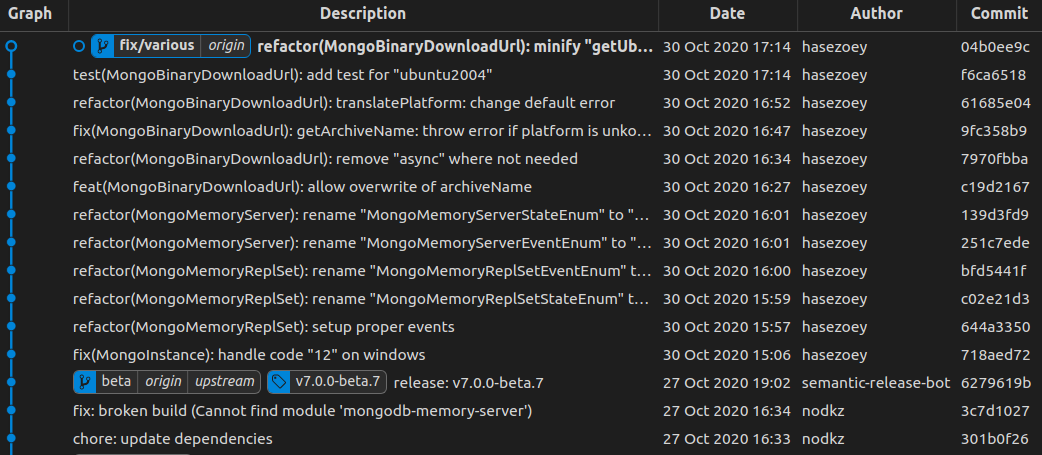1042x455 pixels.
Task: Click the upstream remote label on beta
Action: coord(225,382)
